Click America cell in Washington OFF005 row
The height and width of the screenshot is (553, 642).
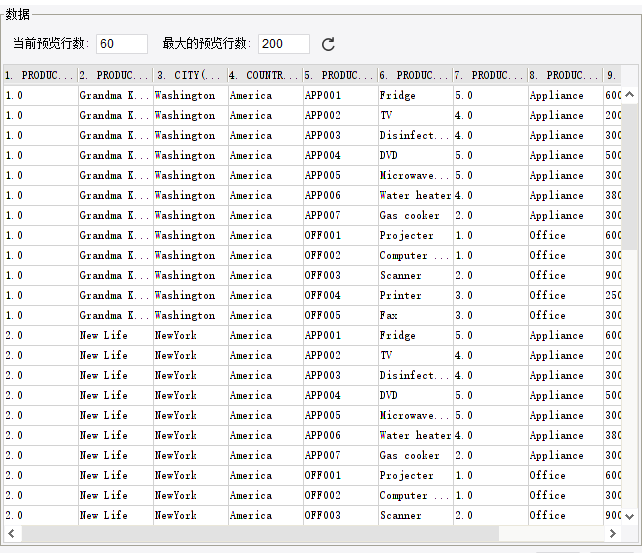265,316
